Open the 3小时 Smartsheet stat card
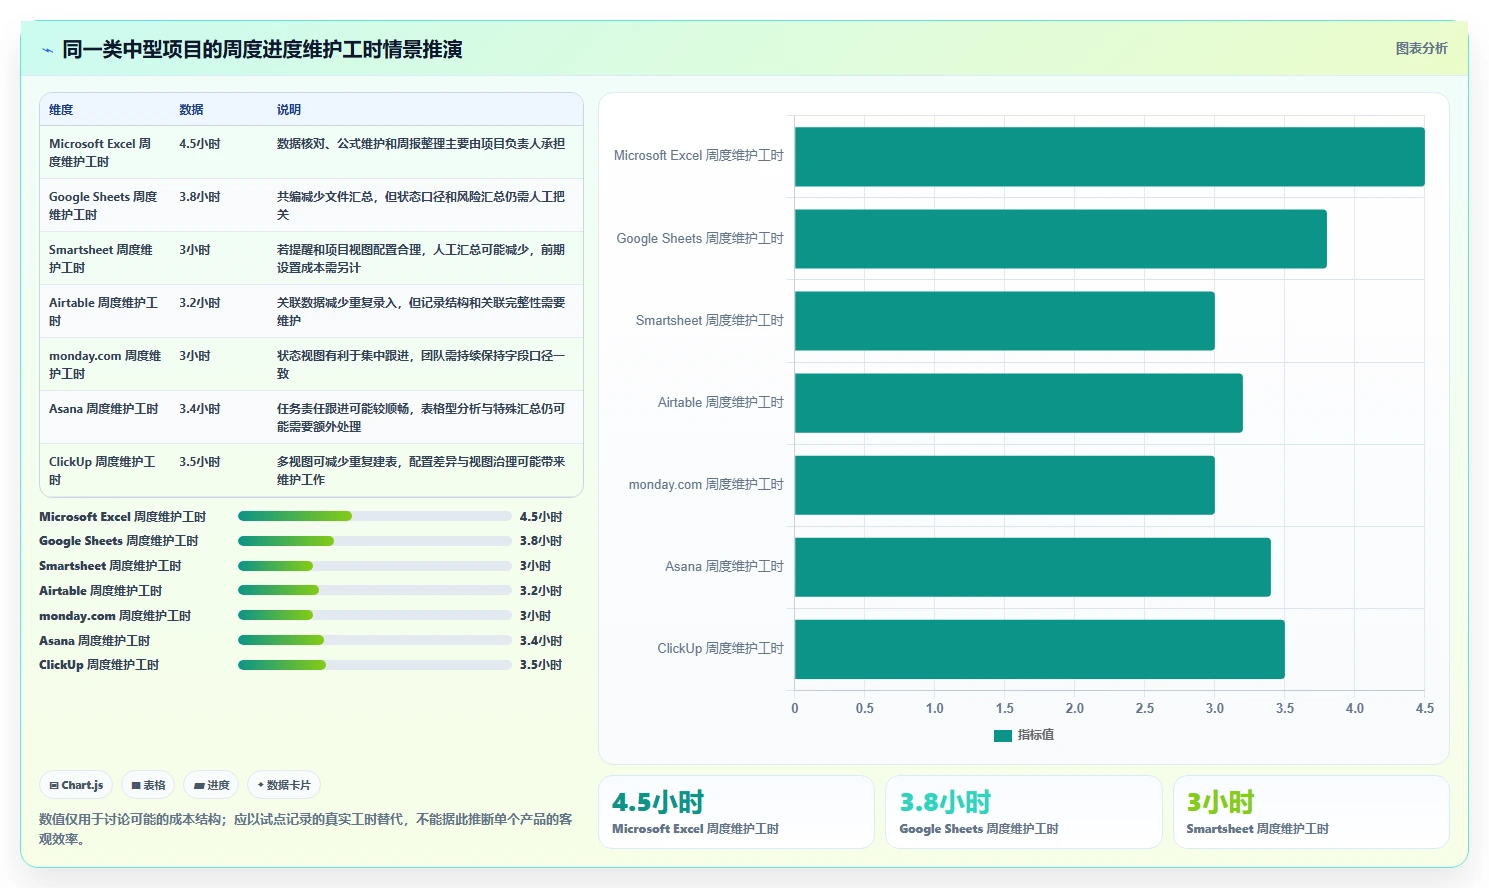Screen dimensions: 1489x888 pos(1311,812)
